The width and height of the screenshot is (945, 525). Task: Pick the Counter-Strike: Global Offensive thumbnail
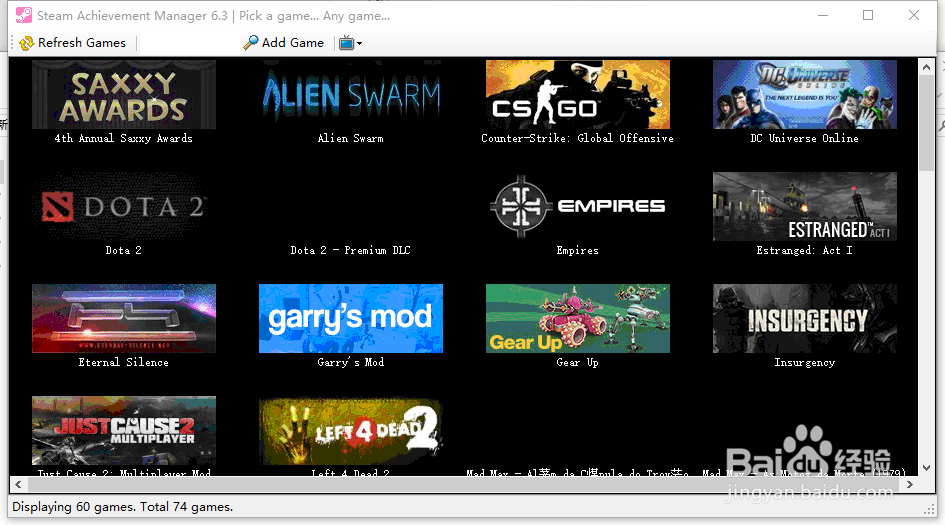(x=577, y=94)
